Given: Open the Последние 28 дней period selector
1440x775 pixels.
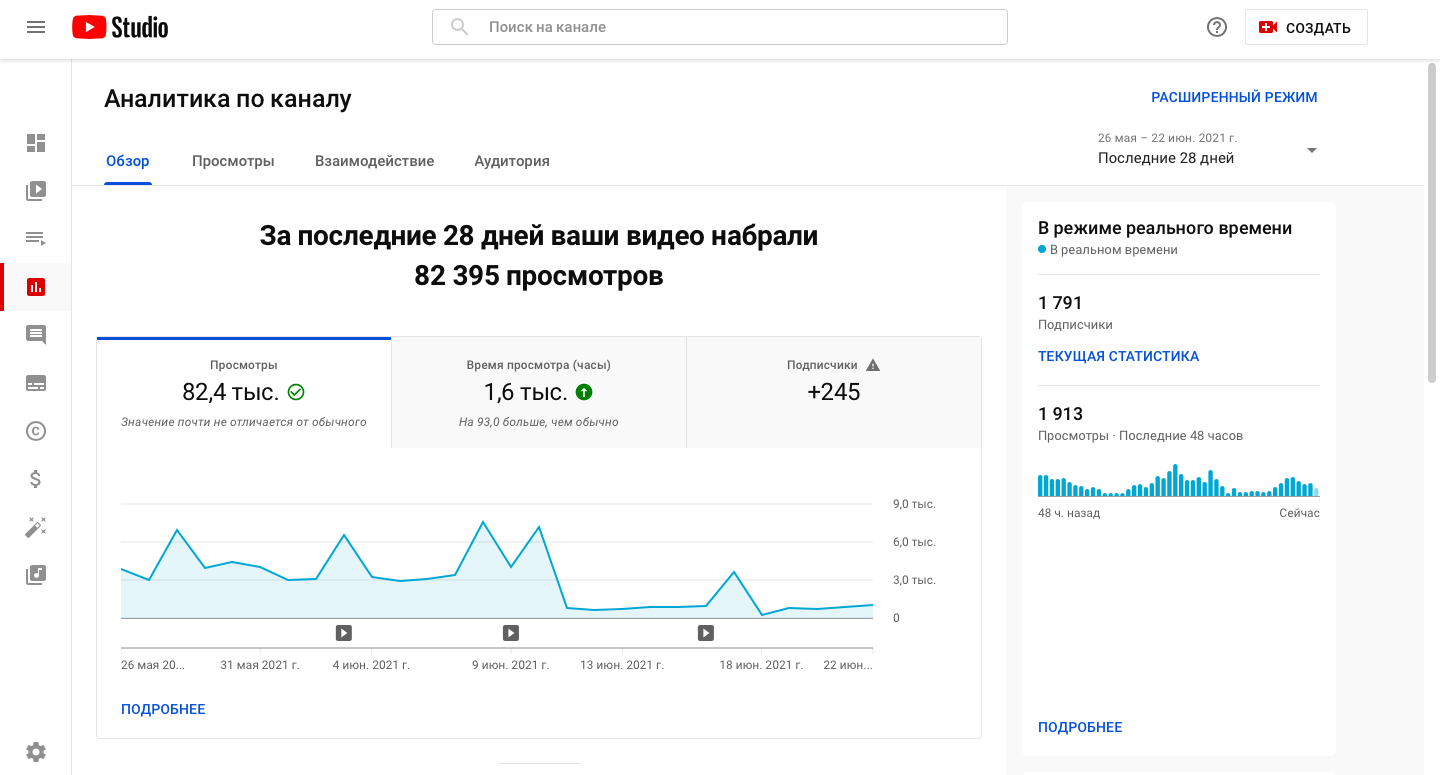Looking at the screenshot, I should point(1208,149).
